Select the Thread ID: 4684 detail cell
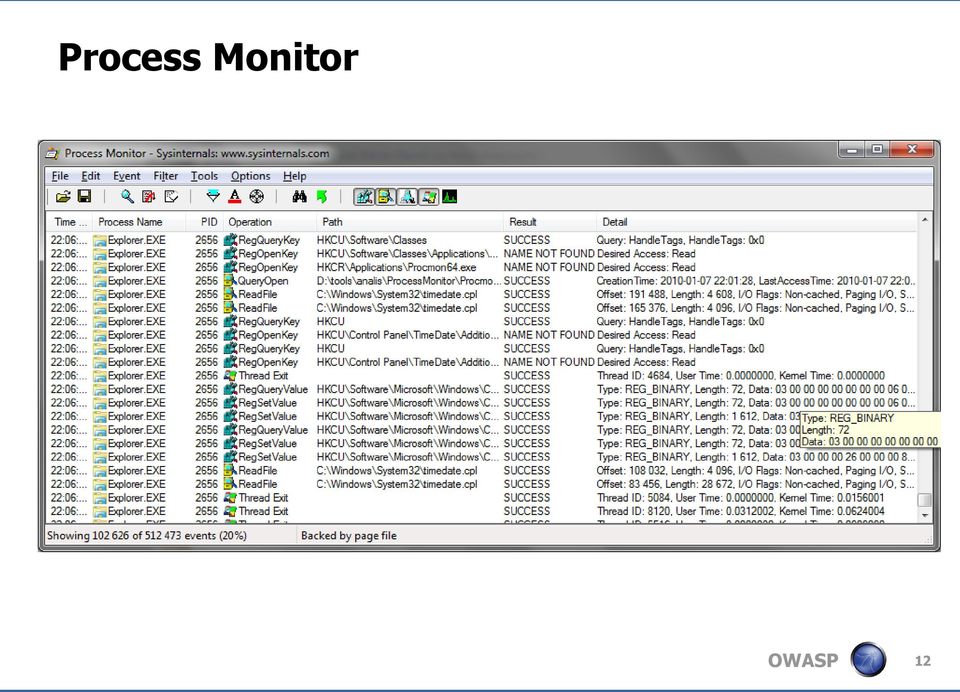Screen dimensions: 960x692 point(741,375)
